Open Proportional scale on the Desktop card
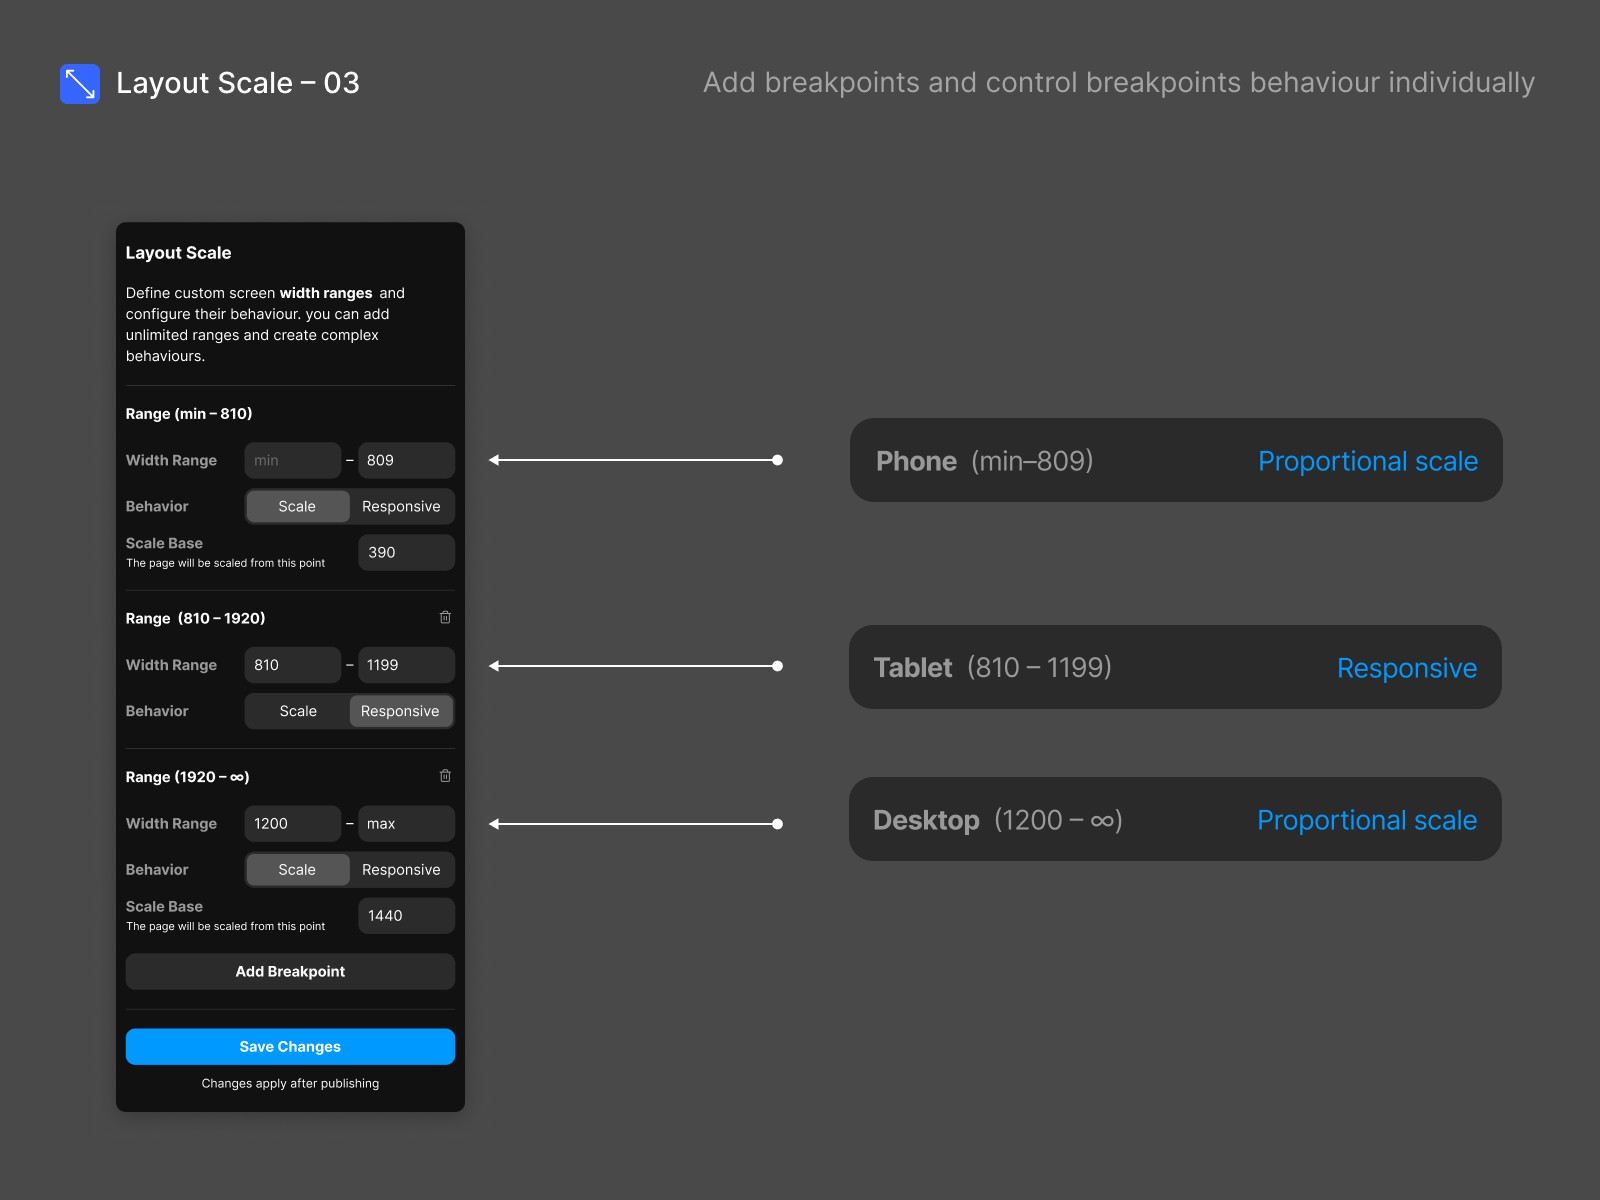Screen dimensions: 1600x1200 [x=1366, y=820]
